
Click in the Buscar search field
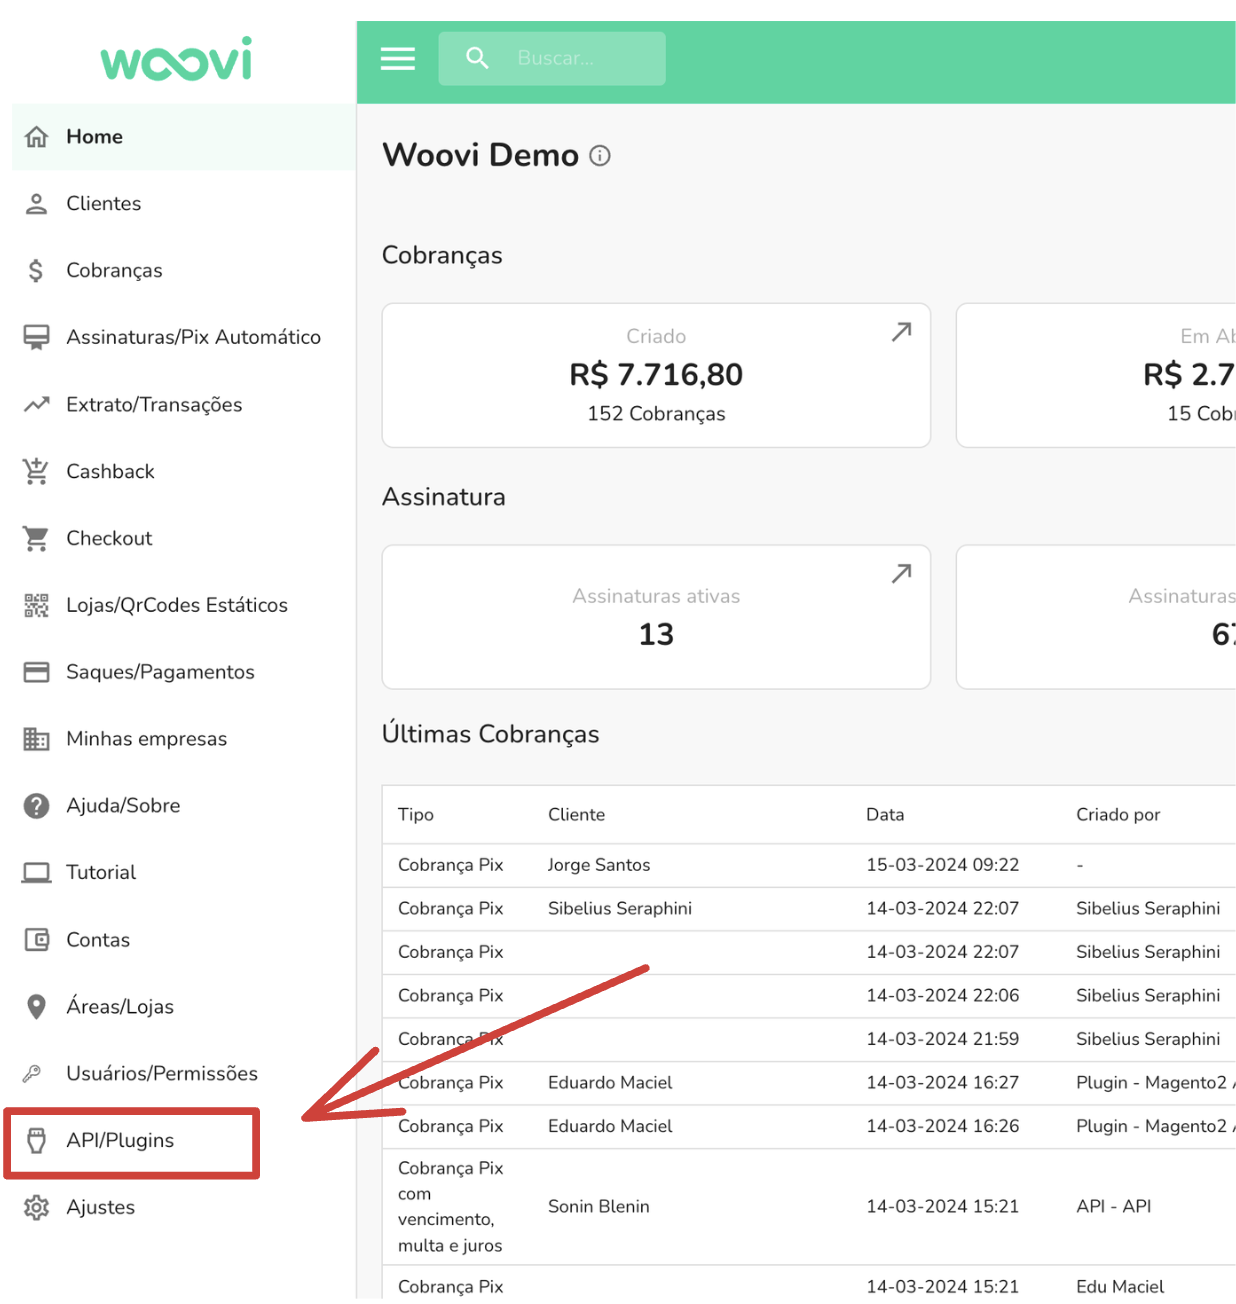[x=580, y=59]
